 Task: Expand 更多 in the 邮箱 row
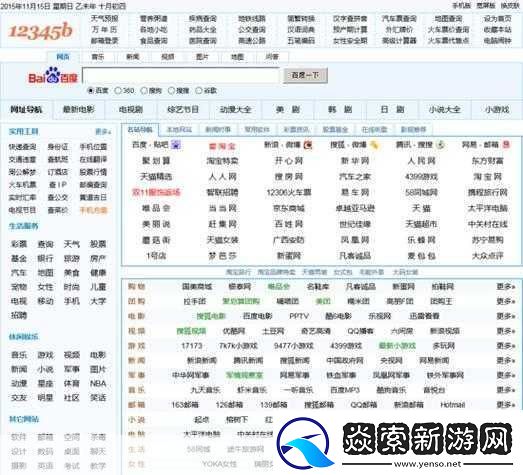[506, 405]
